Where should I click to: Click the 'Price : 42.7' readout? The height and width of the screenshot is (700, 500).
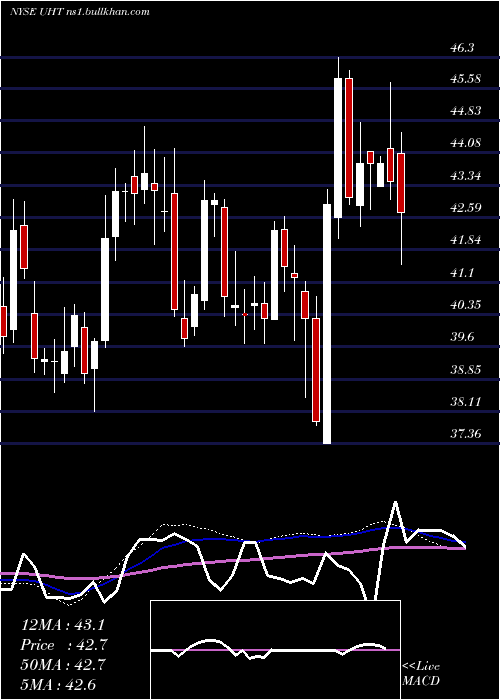coord(65,645)
